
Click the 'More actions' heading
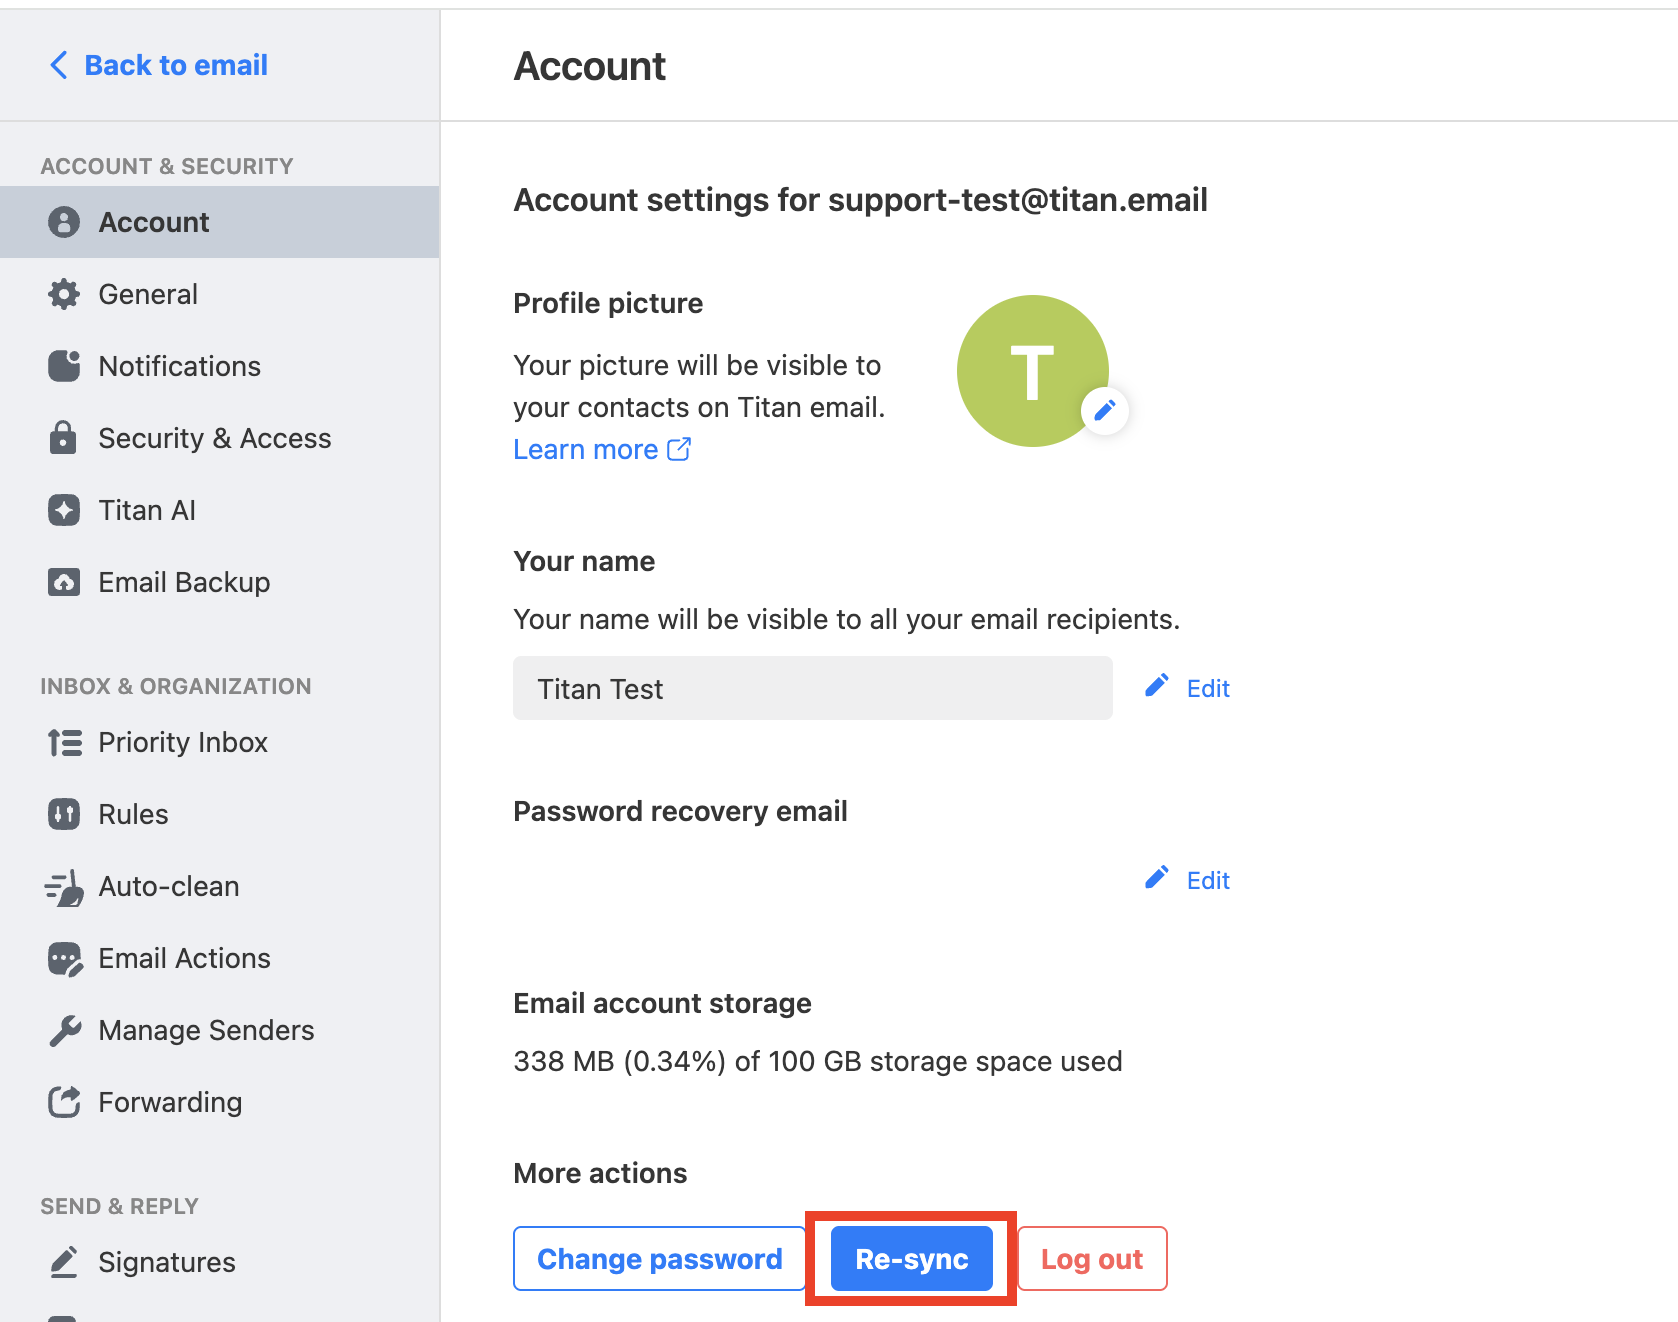pyautogui.click(x=600, y=1173)
